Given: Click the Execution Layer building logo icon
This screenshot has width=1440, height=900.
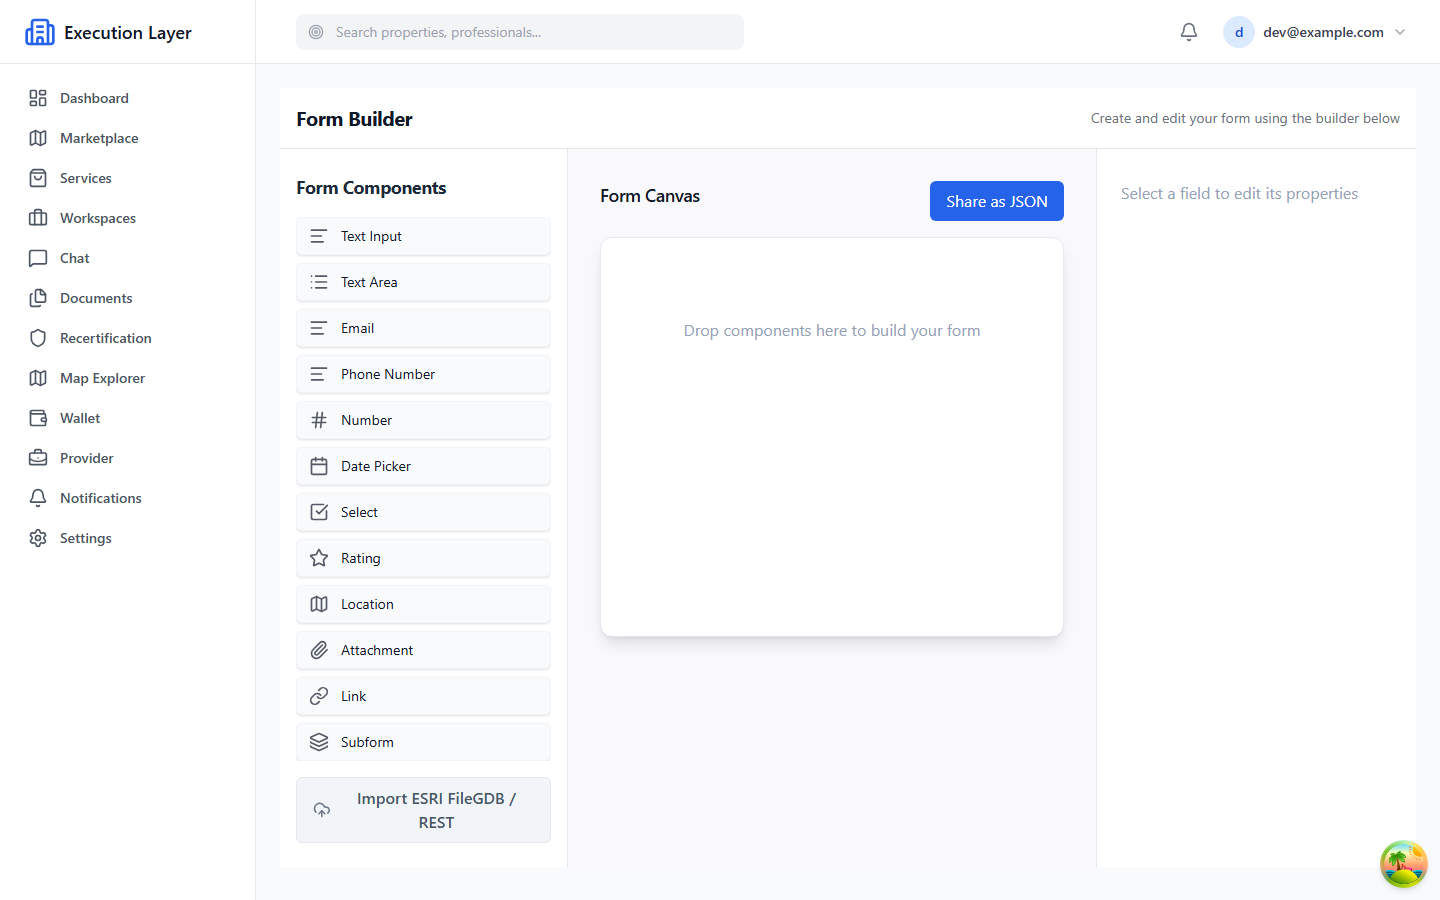Looking at the screenshot, I should [40, 32].
